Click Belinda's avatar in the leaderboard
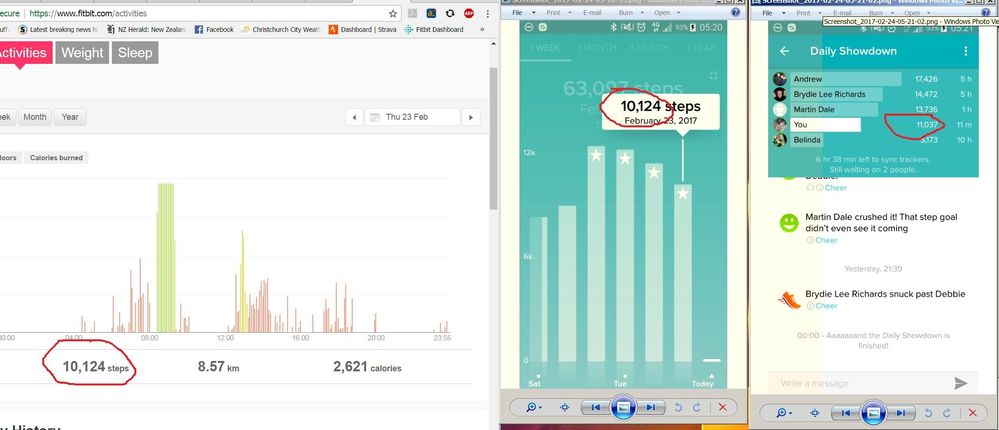This screenshot has height=430, width=999. (780, 140)
